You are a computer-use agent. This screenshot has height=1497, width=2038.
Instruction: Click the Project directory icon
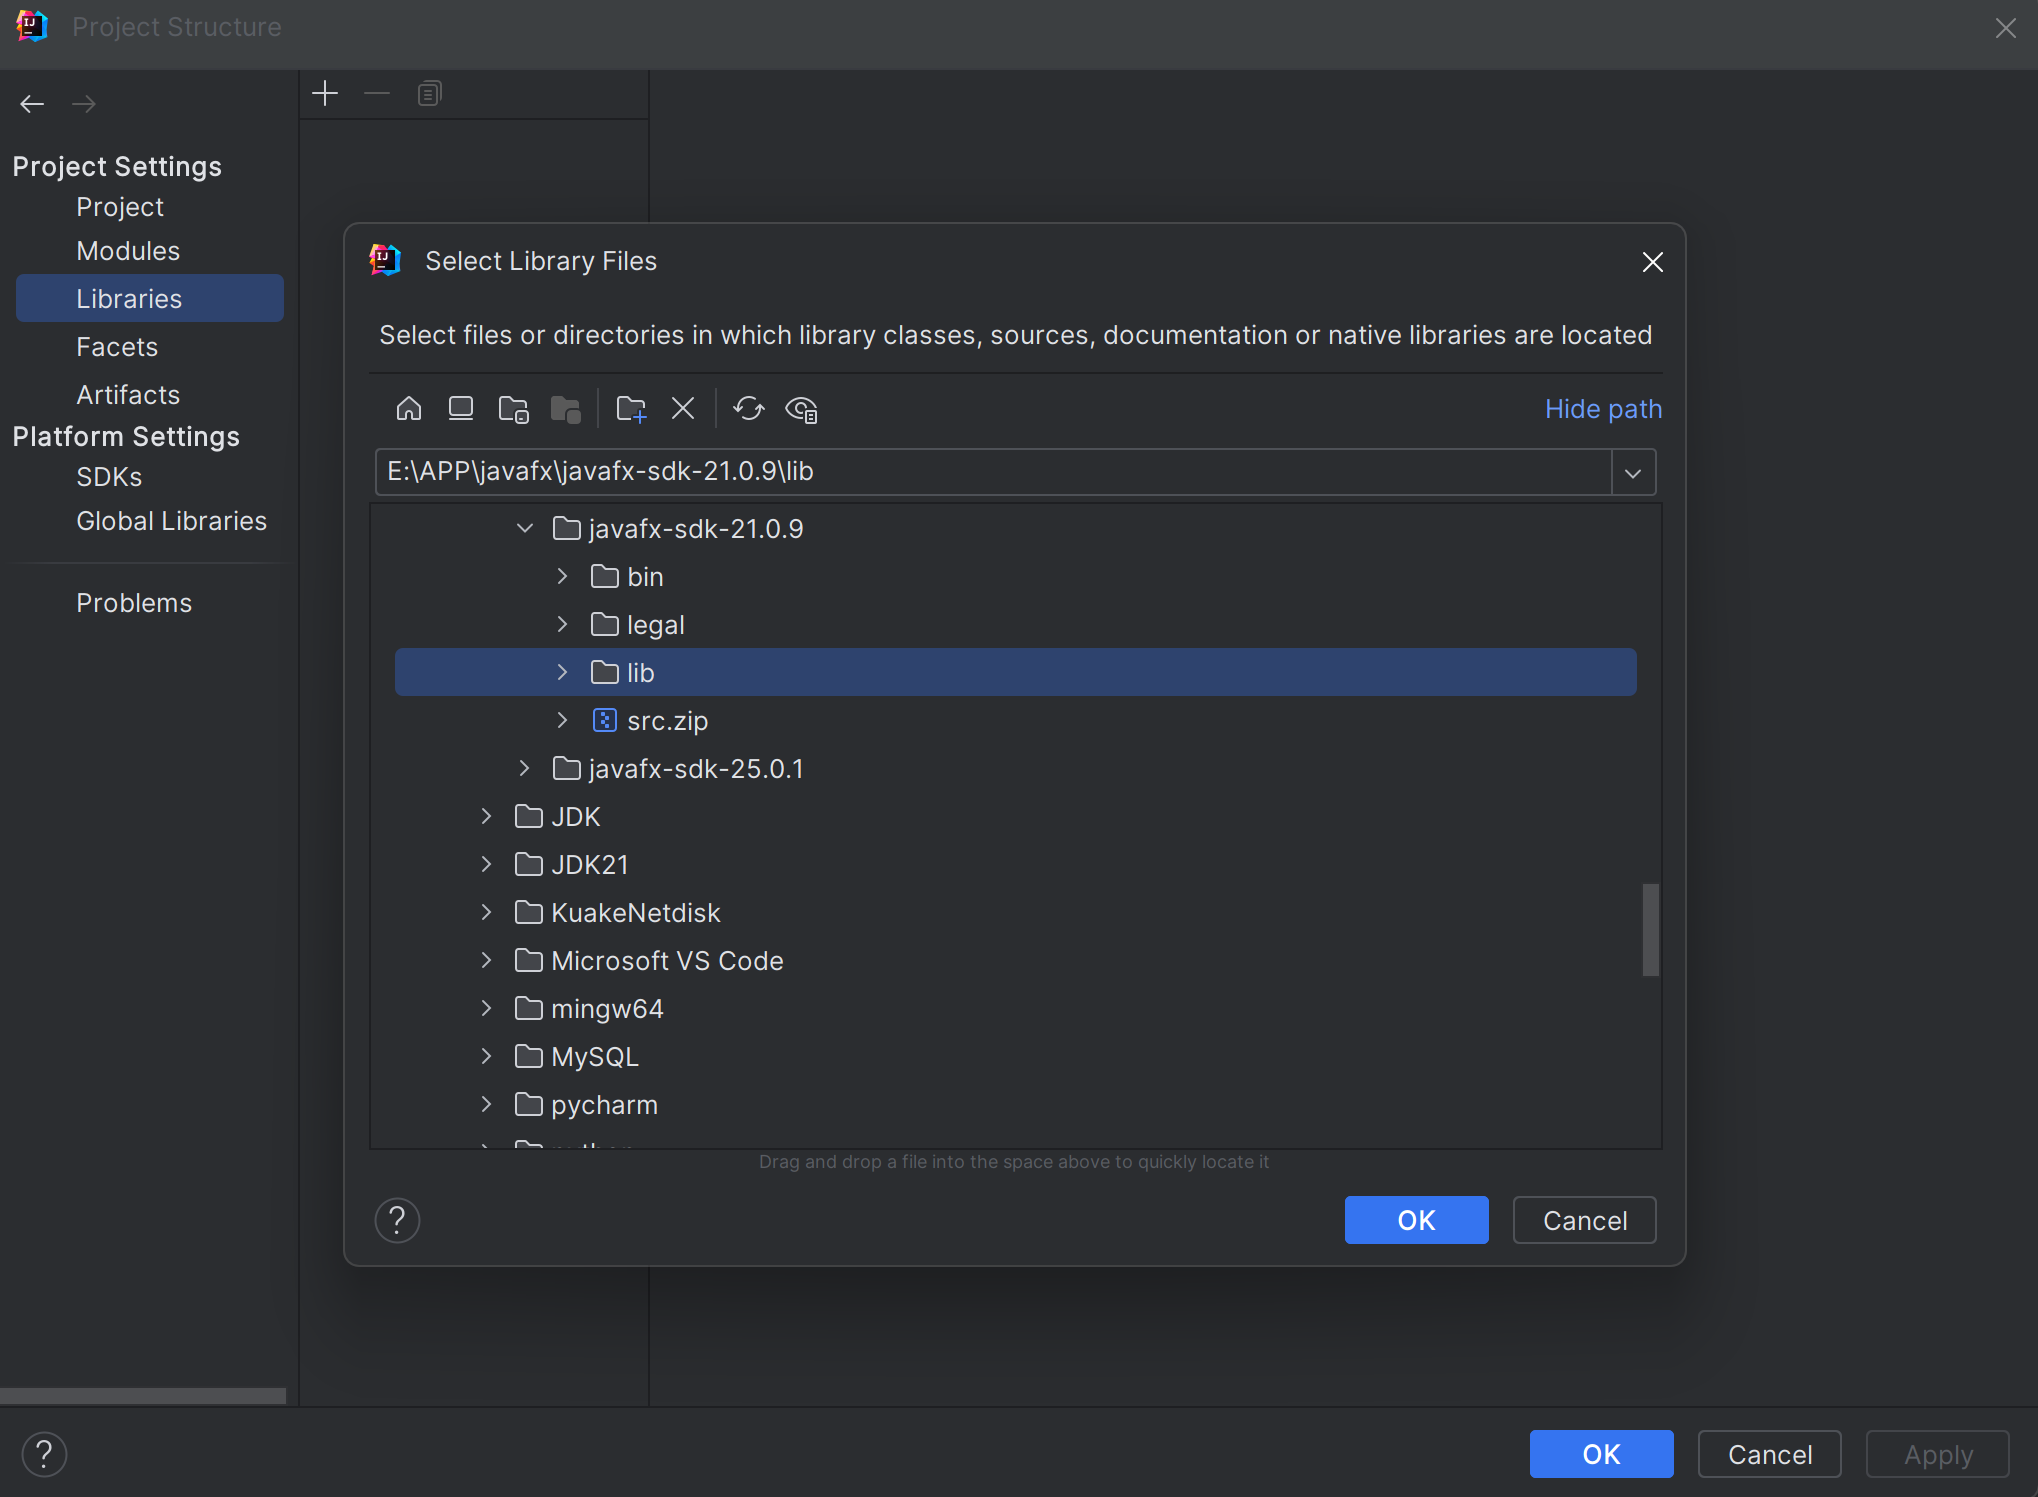pyautogui.click(x=513, y=409)
